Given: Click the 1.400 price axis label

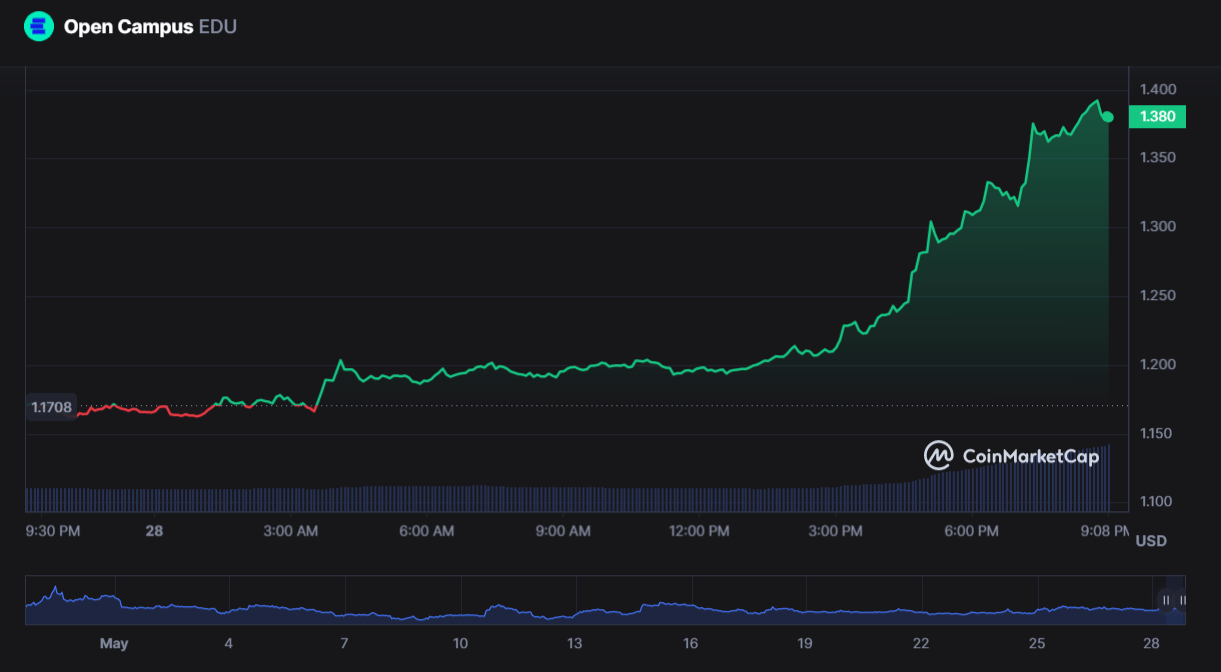Looking at the screenshot, I should click(x=1158, y=90).
